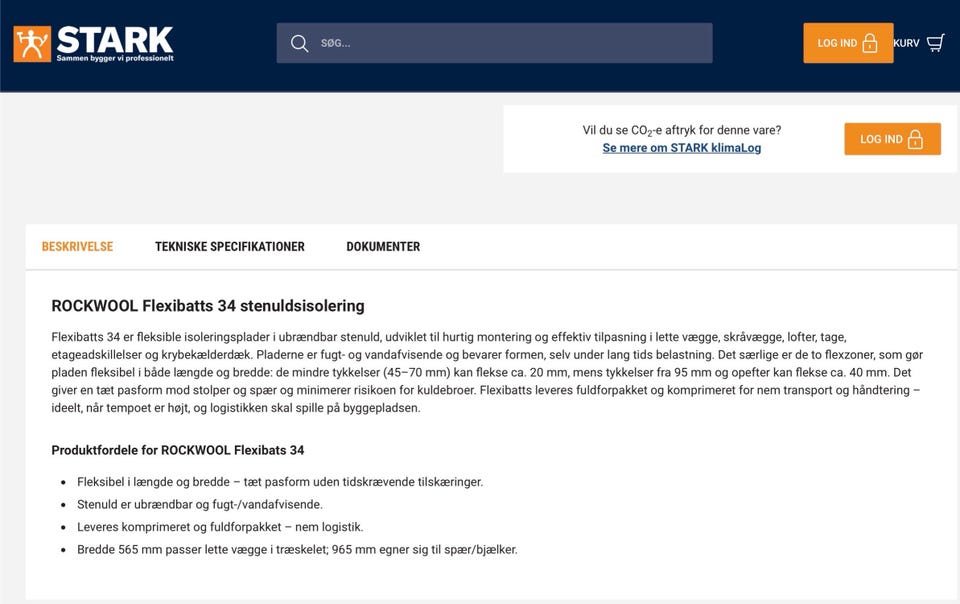This screenshot has height=604, width=960.
Task: Click the CO2-e aftryk question text
Action: click(681, 130)
